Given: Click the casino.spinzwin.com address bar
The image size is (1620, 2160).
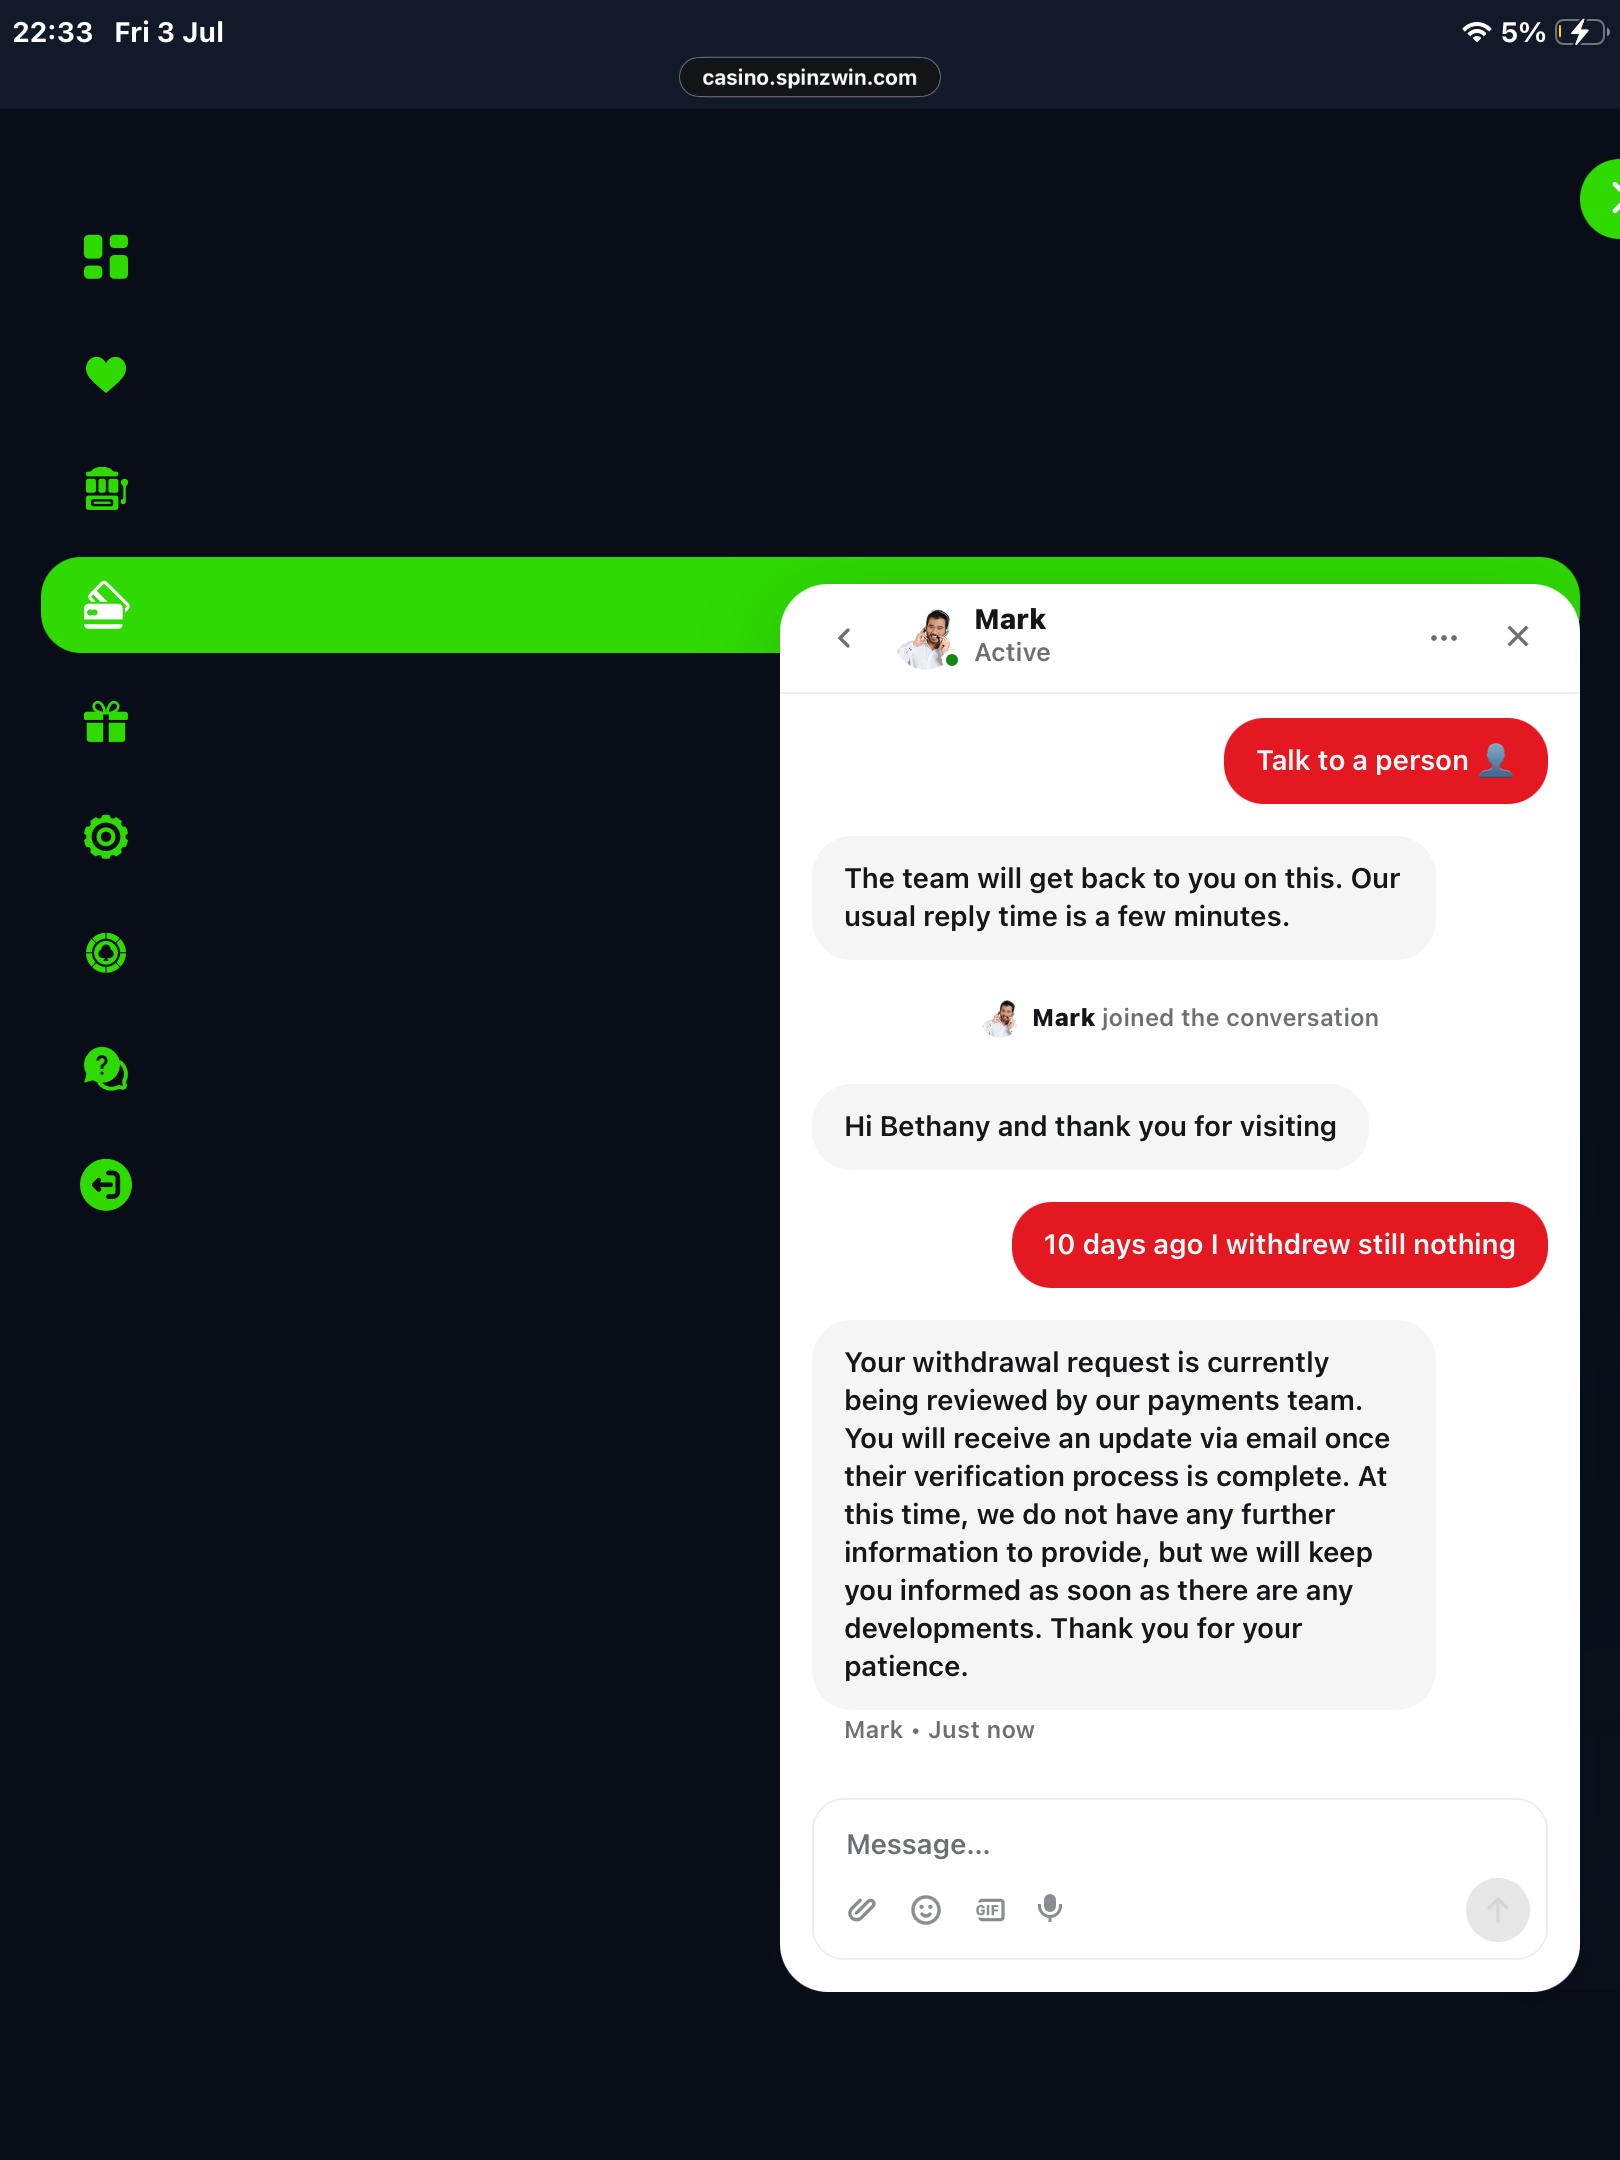Looking at the screenshot, I should click(810, 77).
